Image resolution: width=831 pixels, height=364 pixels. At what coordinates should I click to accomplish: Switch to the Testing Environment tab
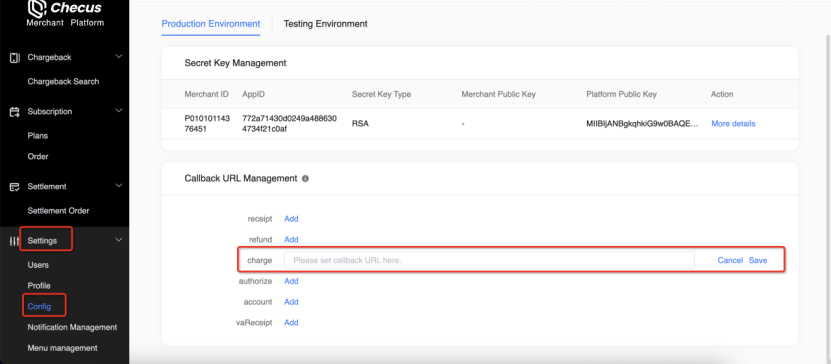point(325,24)
